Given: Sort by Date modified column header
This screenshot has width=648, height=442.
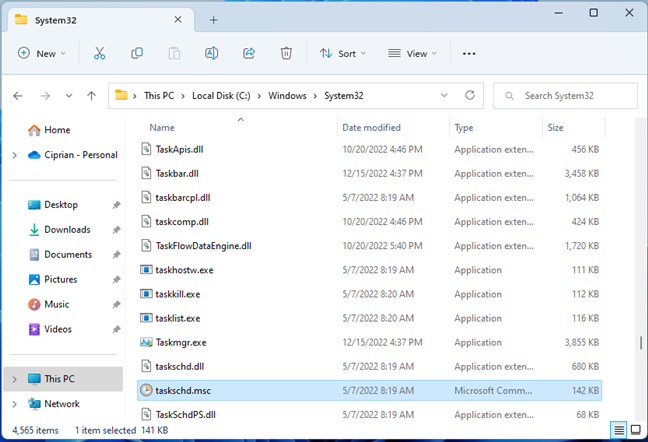Looking at the screenshot, I should tap(371, 128).
